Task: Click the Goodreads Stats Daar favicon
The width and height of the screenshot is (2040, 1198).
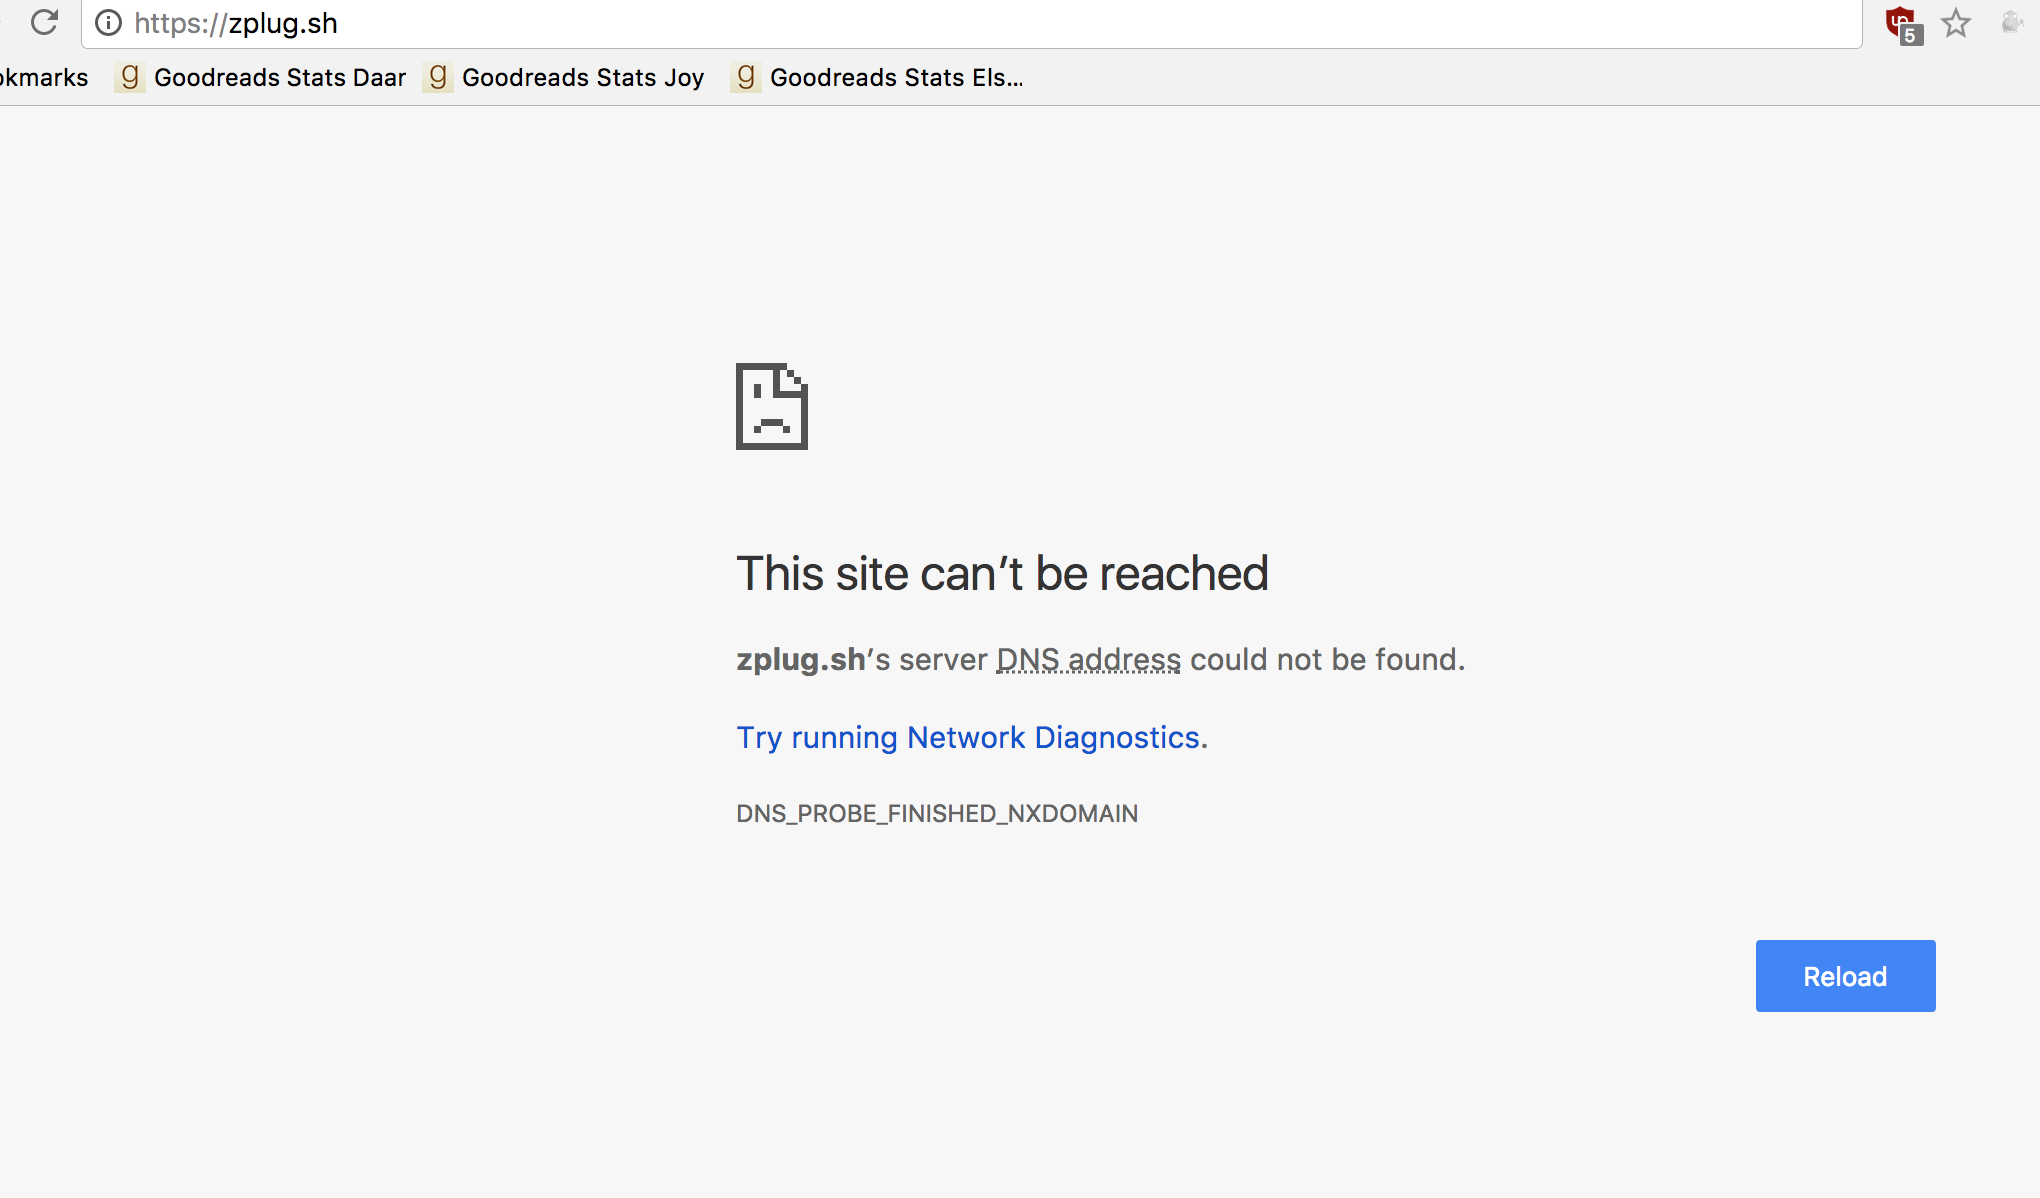Action: (129, 76)
